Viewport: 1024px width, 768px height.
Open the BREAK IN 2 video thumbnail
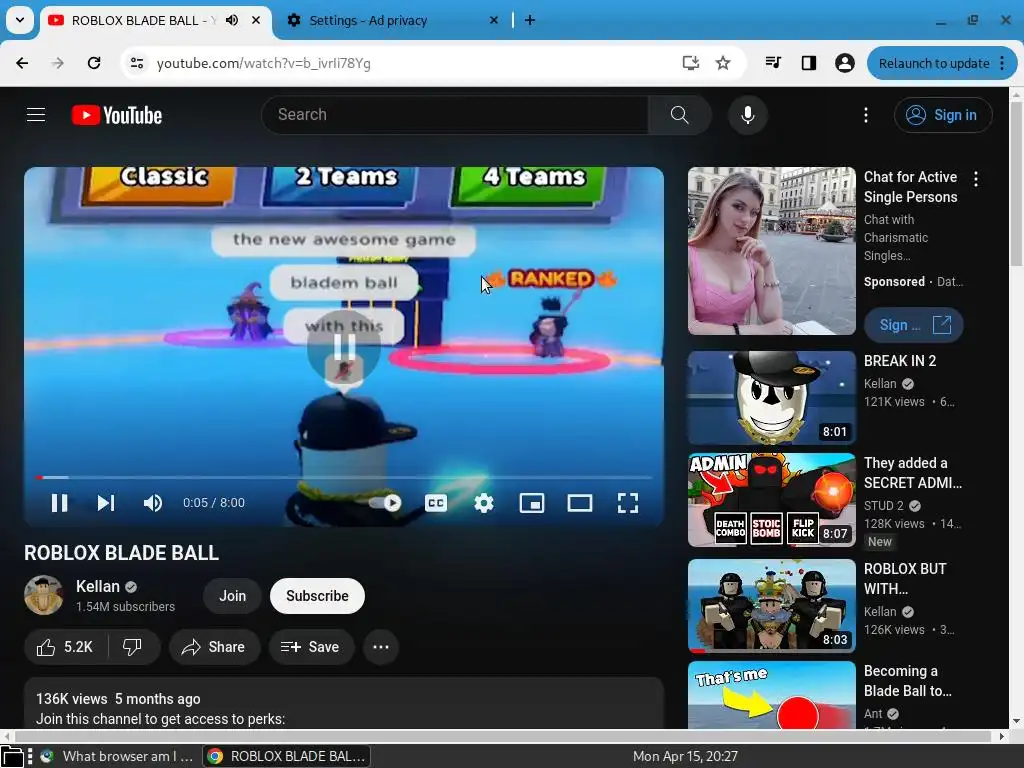pos(771,398)
